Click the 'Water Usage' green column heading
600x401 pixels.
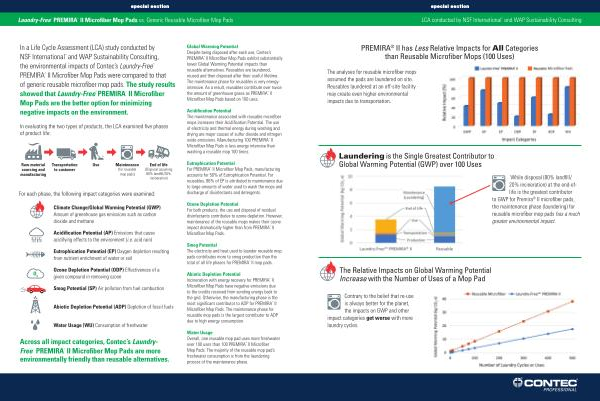200,333
